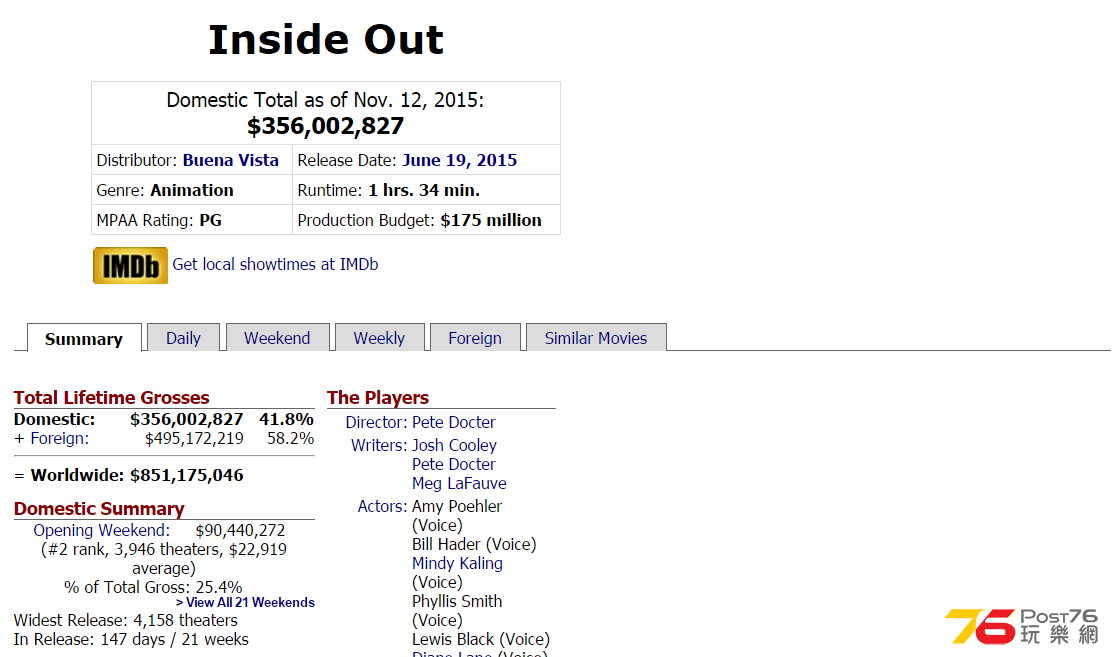Open distributor Buena Vista link
This screenshot has height=657, width=1115.
pyautogui.click(x=230, y=160)
